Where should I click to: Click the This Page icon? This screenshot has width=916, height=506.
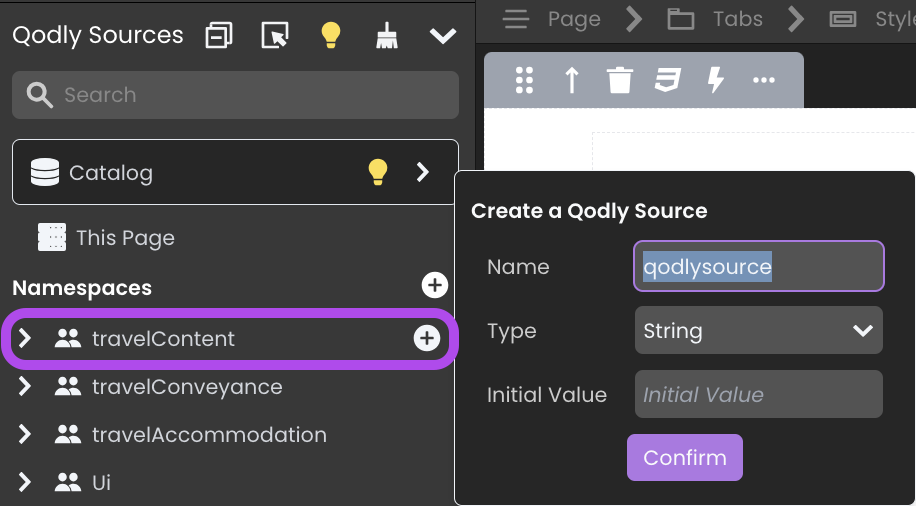coord(52,237)
